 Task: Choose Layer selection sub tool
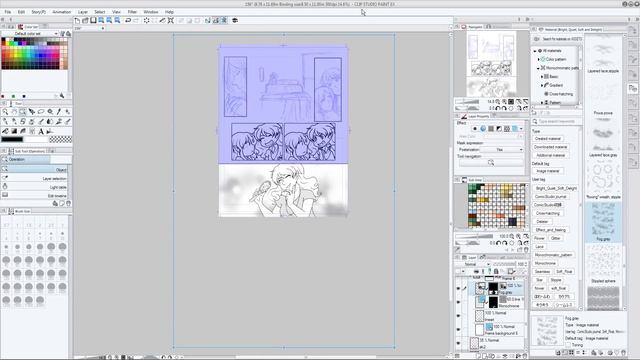(x=35, y=179)
